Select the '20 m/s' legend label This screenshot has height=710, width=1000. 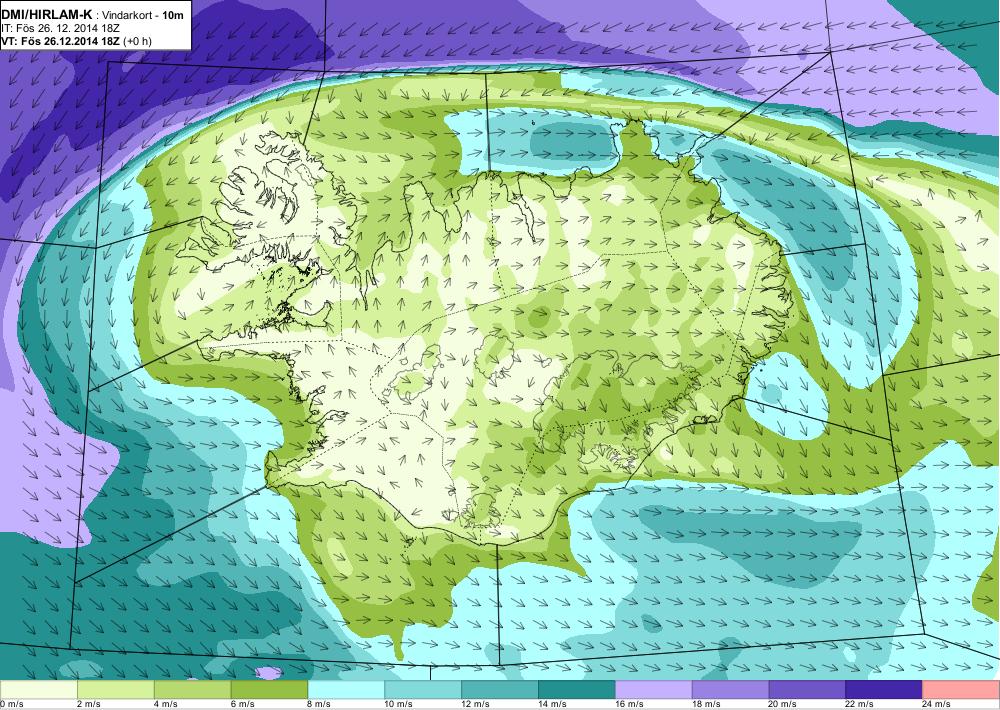783,704
